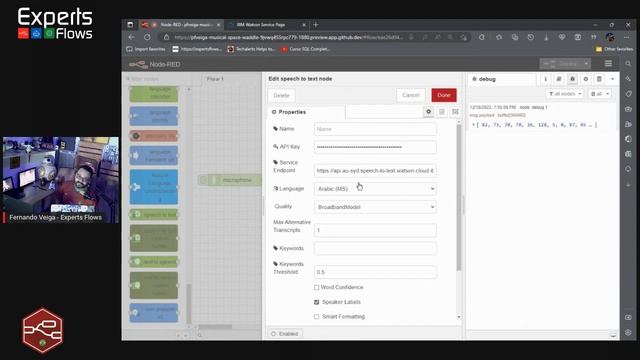
Task: Open the Quality dropdown set to BroadbandModel
Action: [x=375, y=207]
